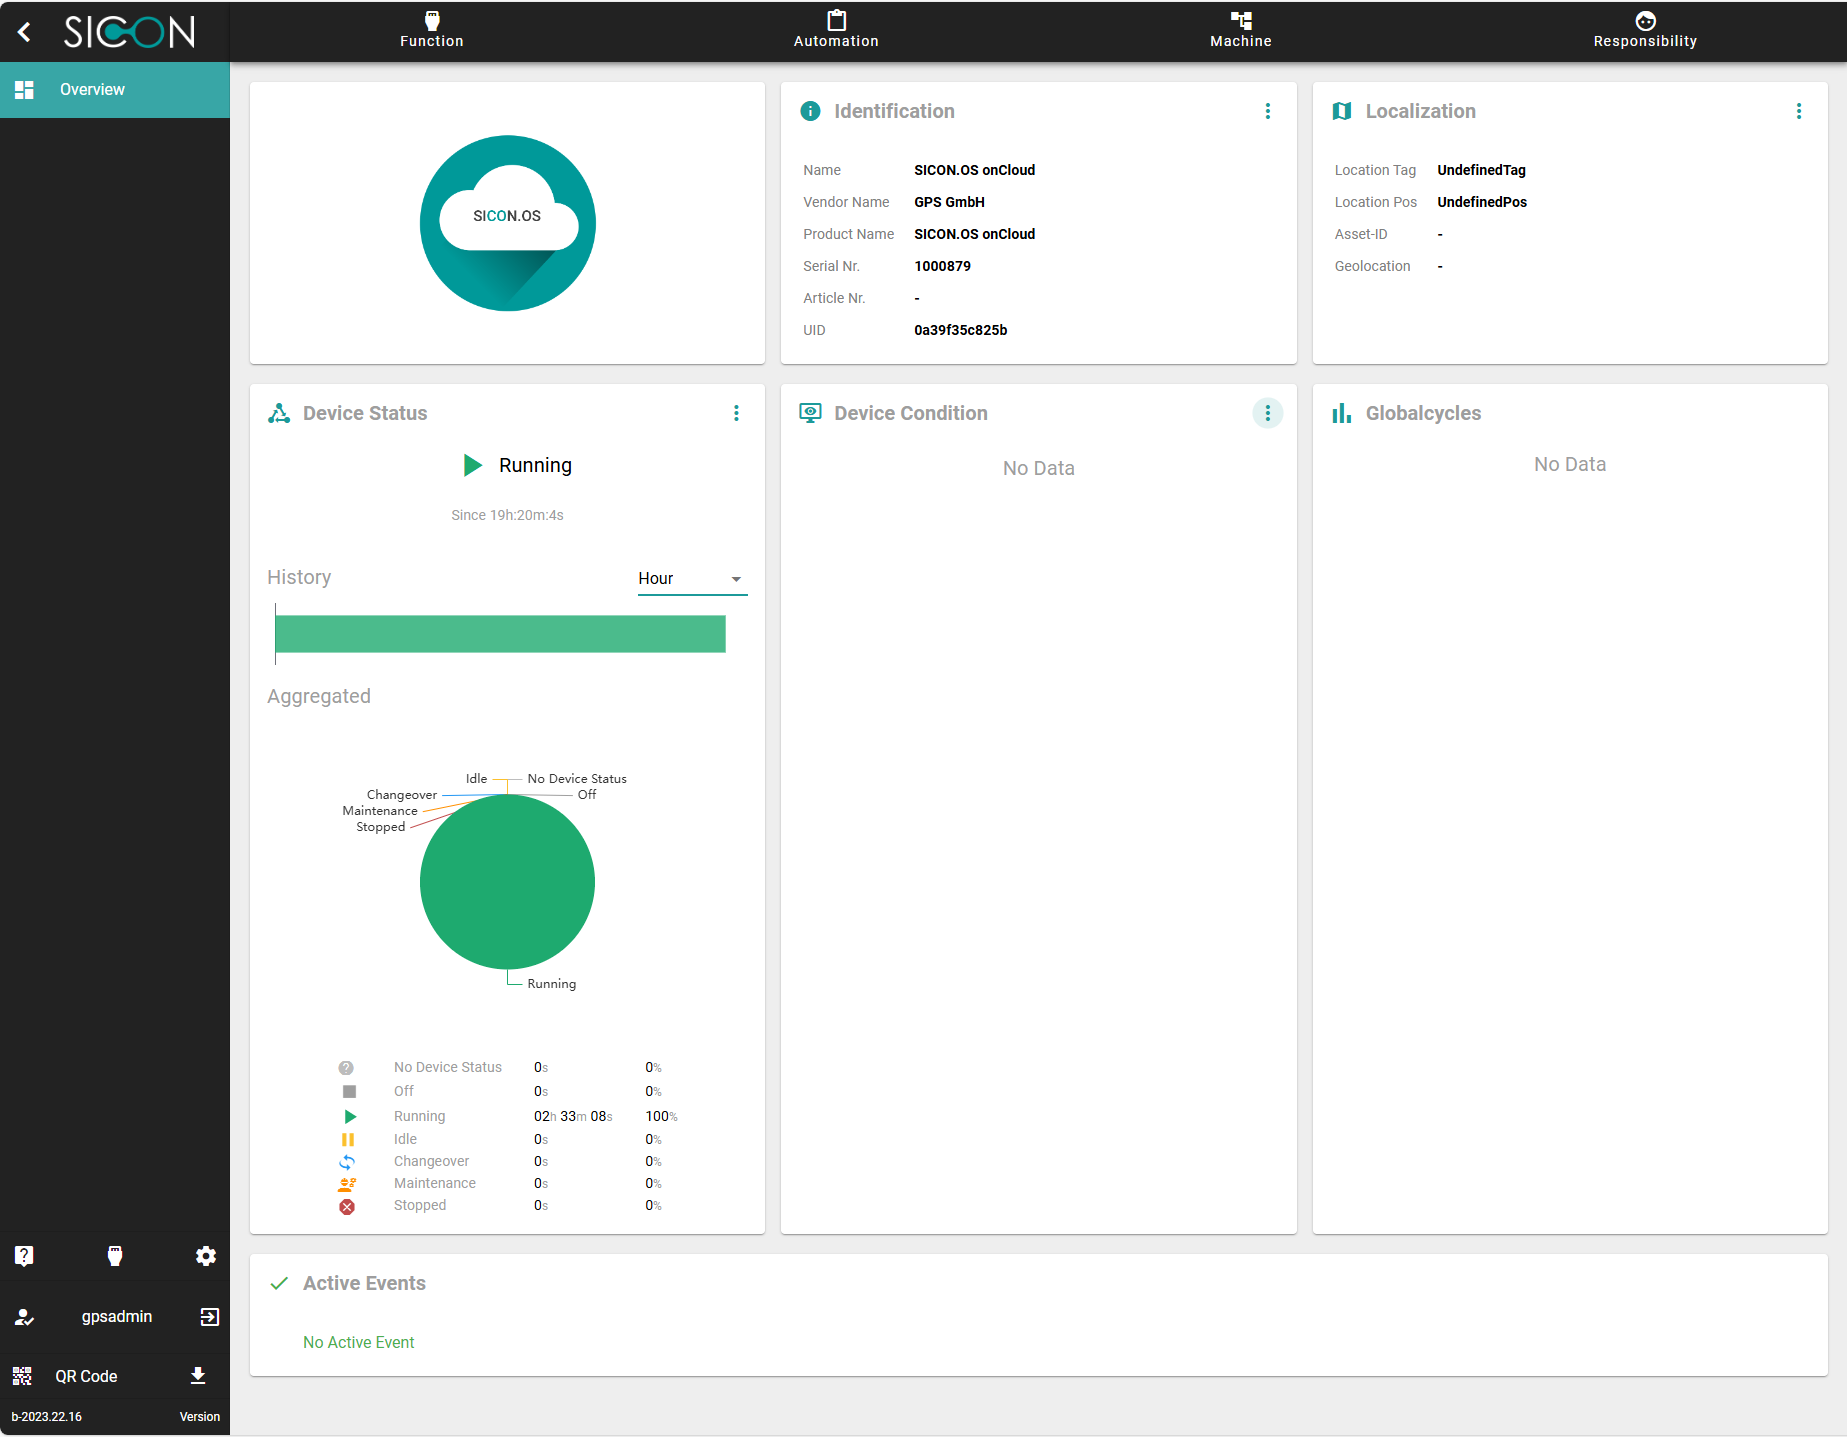Download the QR Code via download icon
Screen dimensions: 1847x1437
click(x=198, y=1376)
